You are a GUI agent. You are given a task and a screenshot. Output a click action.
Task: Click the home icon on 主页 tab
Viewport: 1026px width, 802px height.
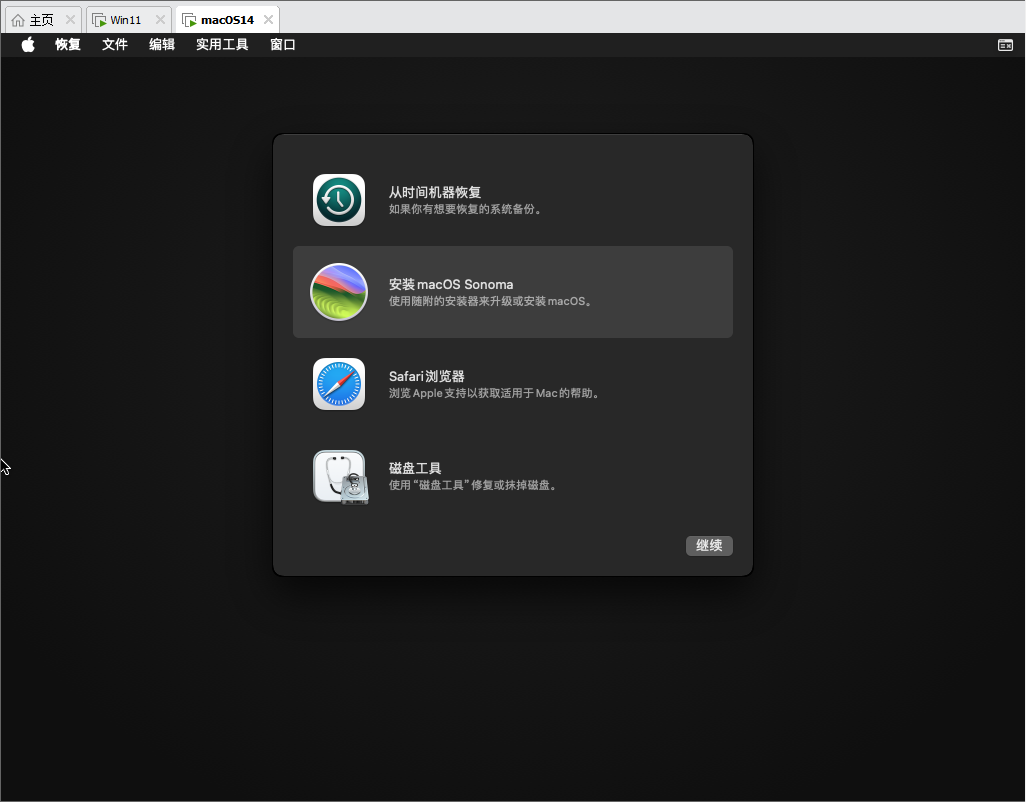point(18,20)
